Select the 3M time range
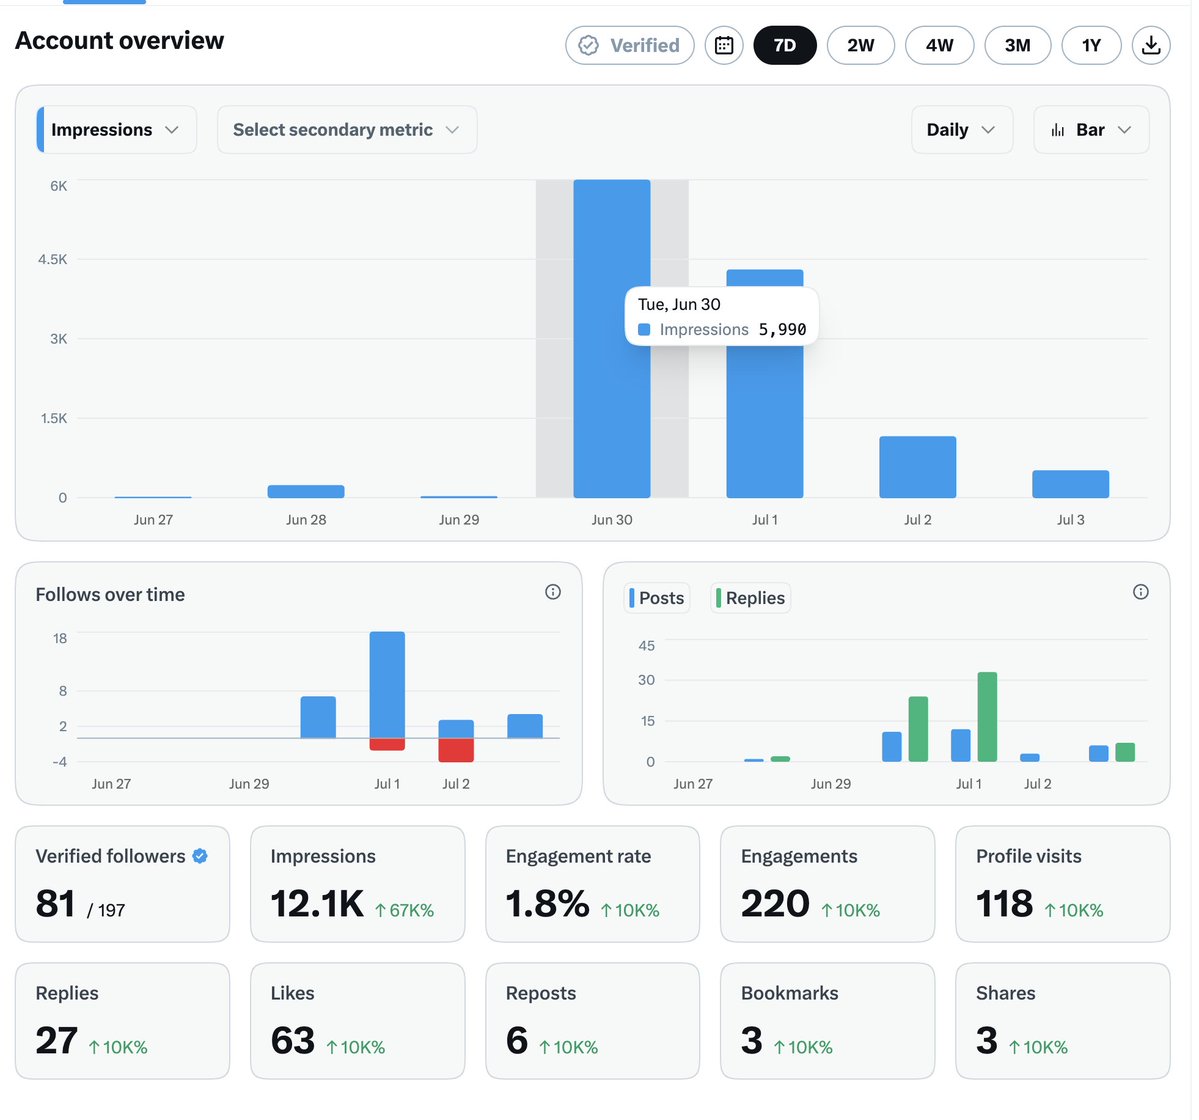 [x=1018, y=45]
